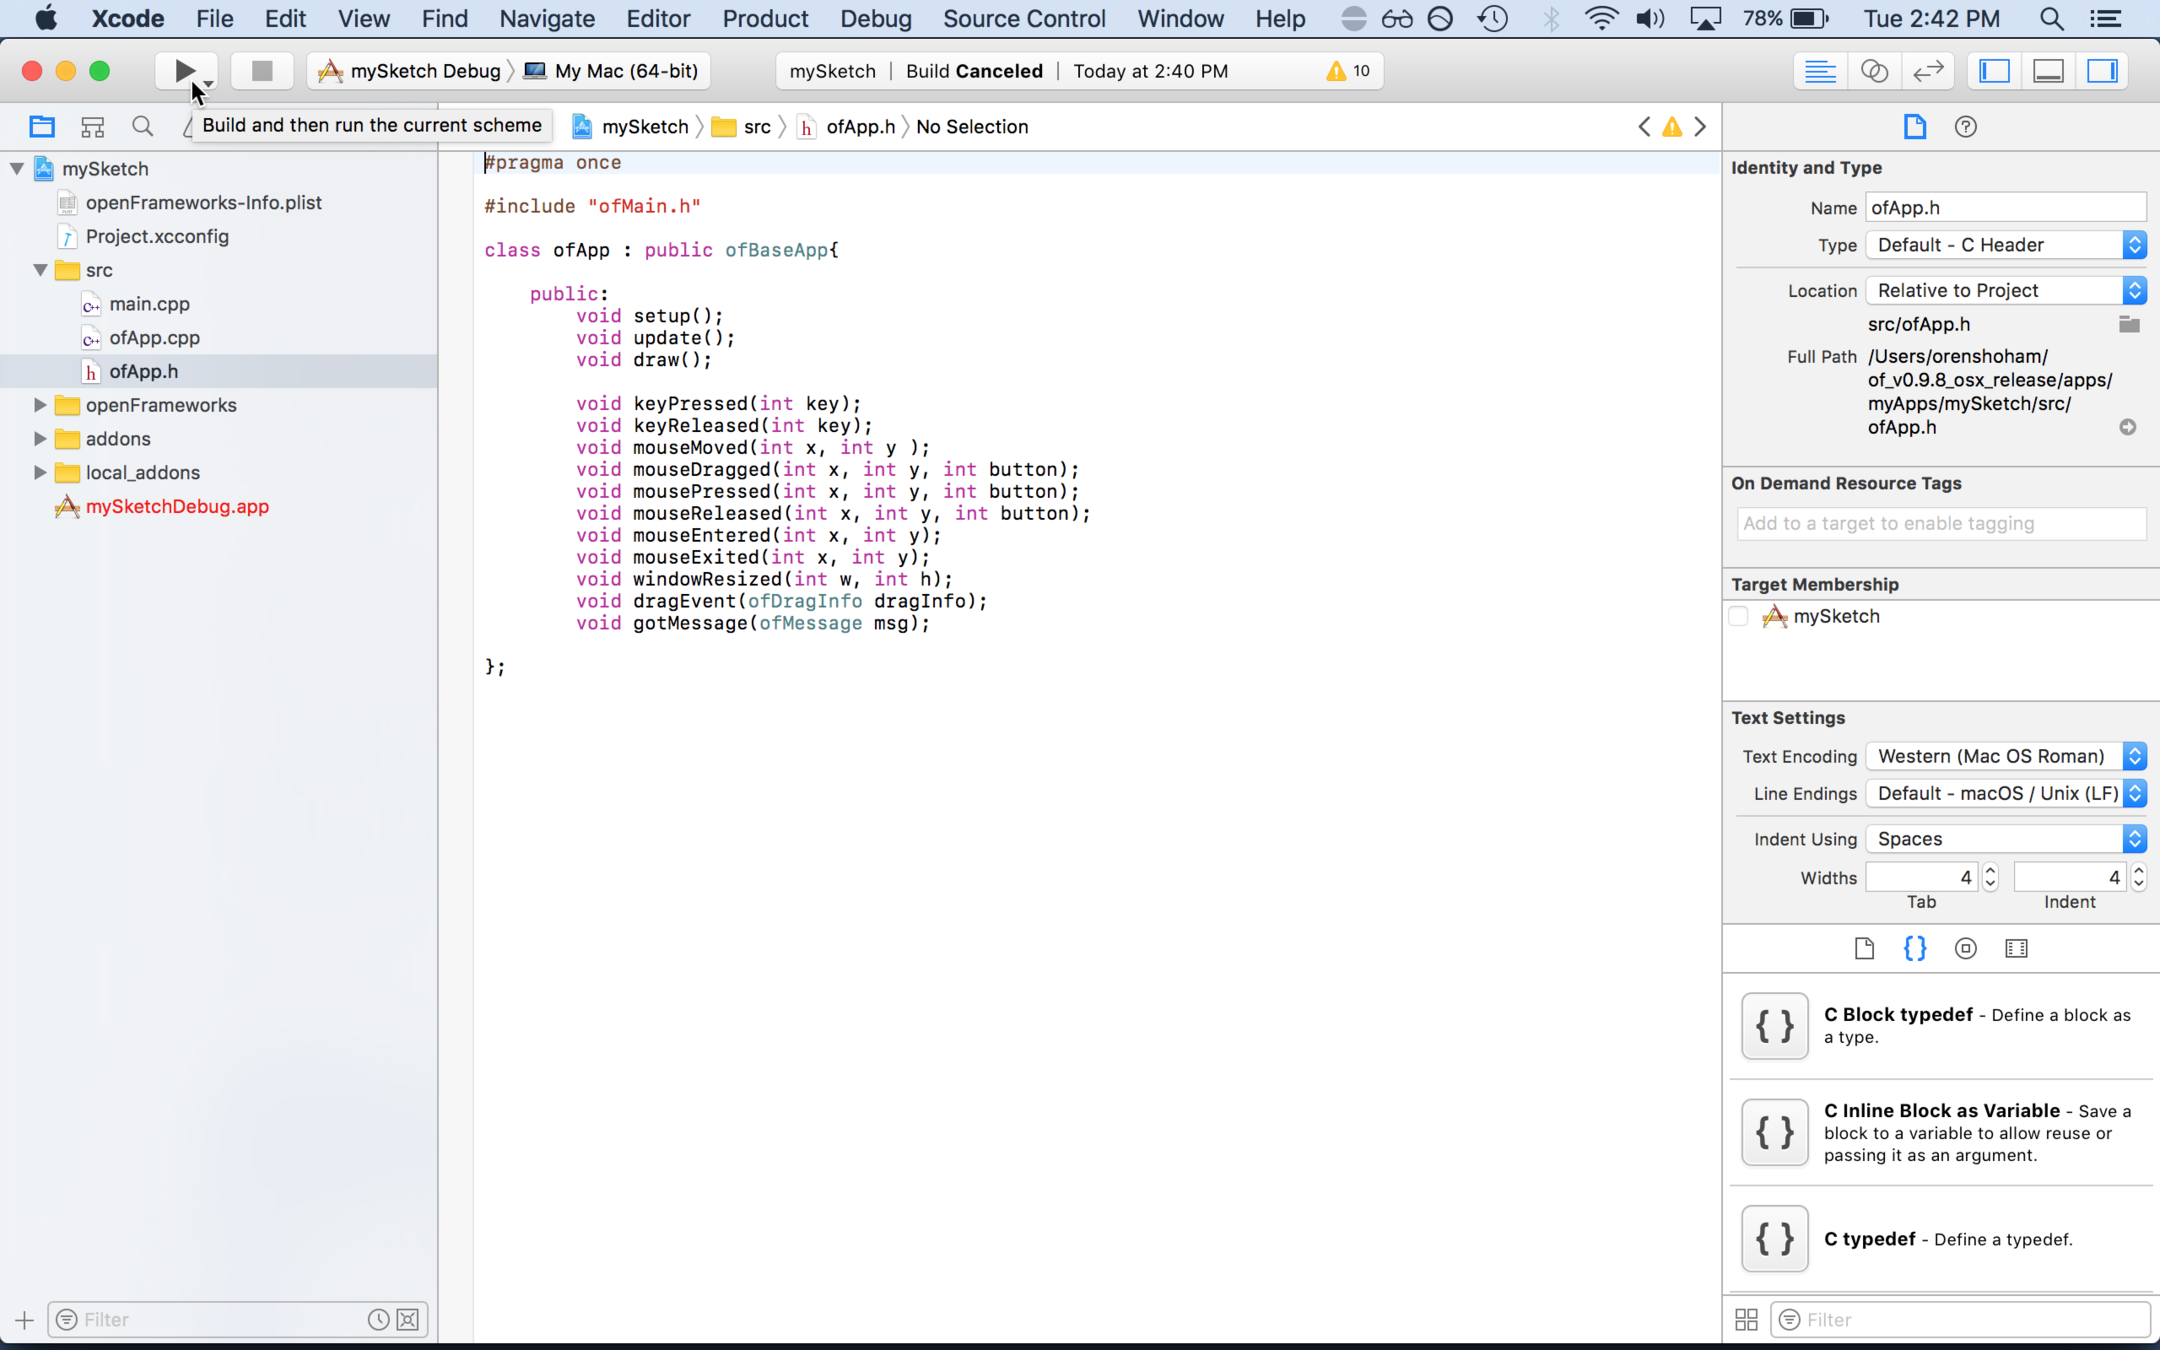Click the warning count indicator

[x=1348, y=71]
